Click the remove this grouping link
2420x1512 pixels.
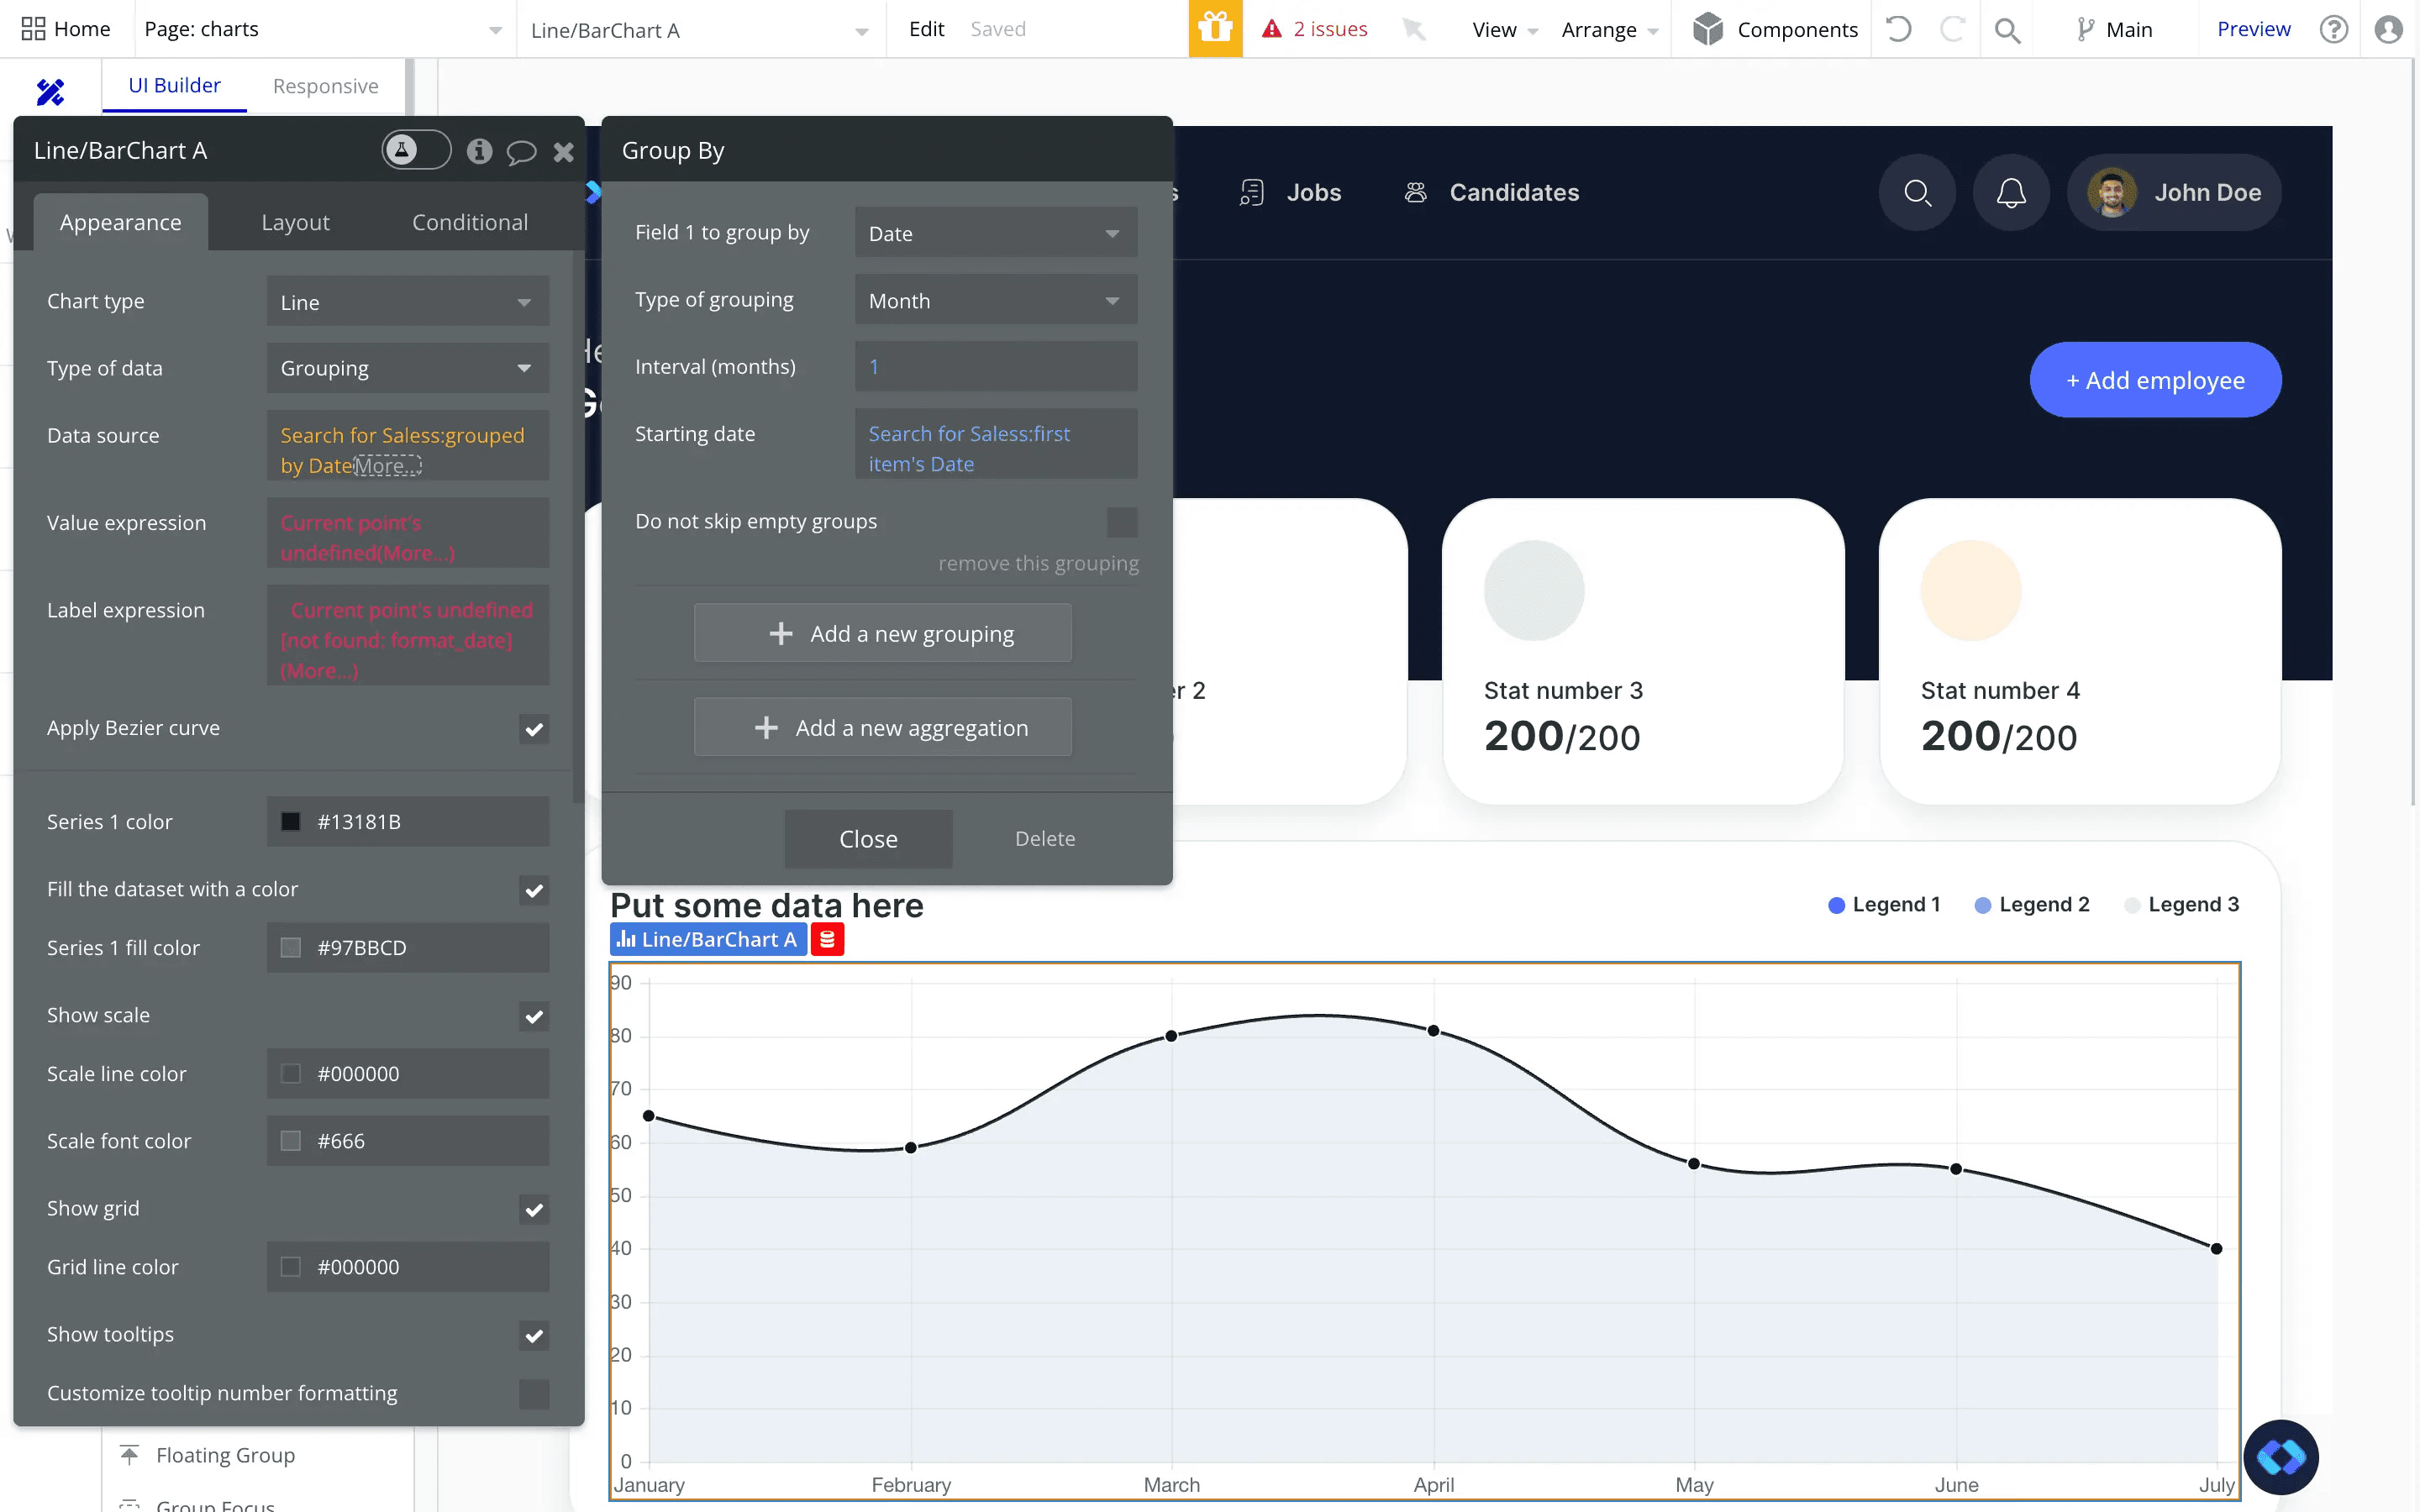[x=1038, y=562]
